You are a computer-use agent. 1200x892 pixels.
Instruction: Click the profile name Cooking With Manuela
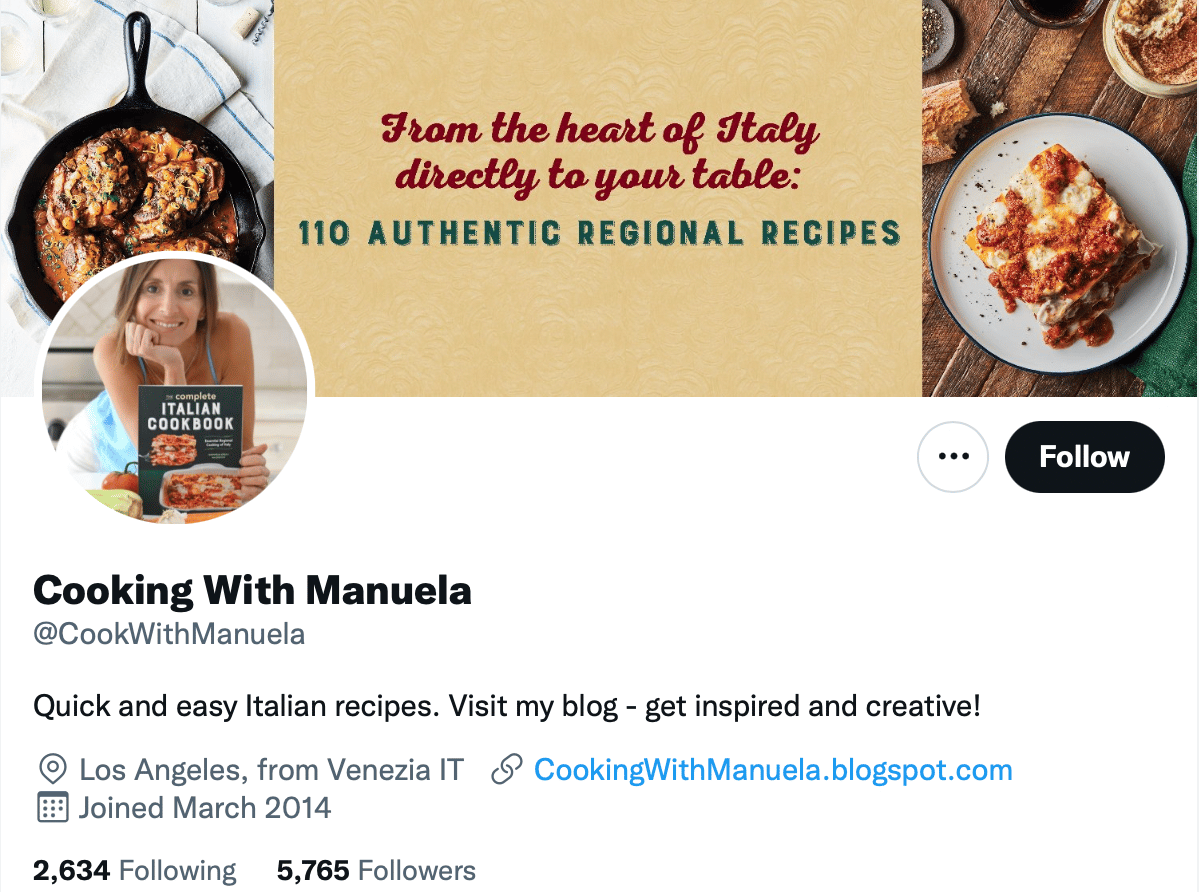click(x=253, y=590)
